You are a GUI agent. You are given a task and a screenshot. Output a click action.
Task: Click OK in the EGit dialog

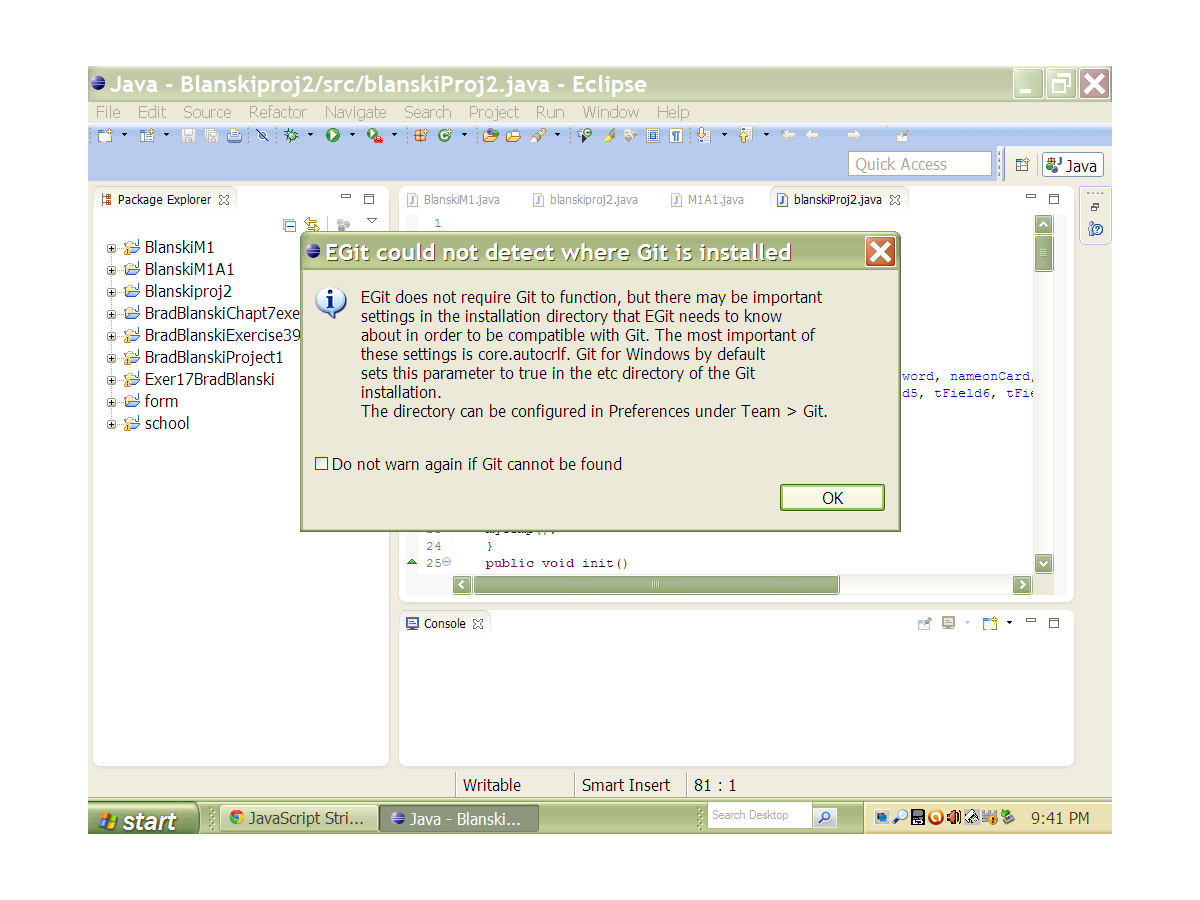coord(832,498)
